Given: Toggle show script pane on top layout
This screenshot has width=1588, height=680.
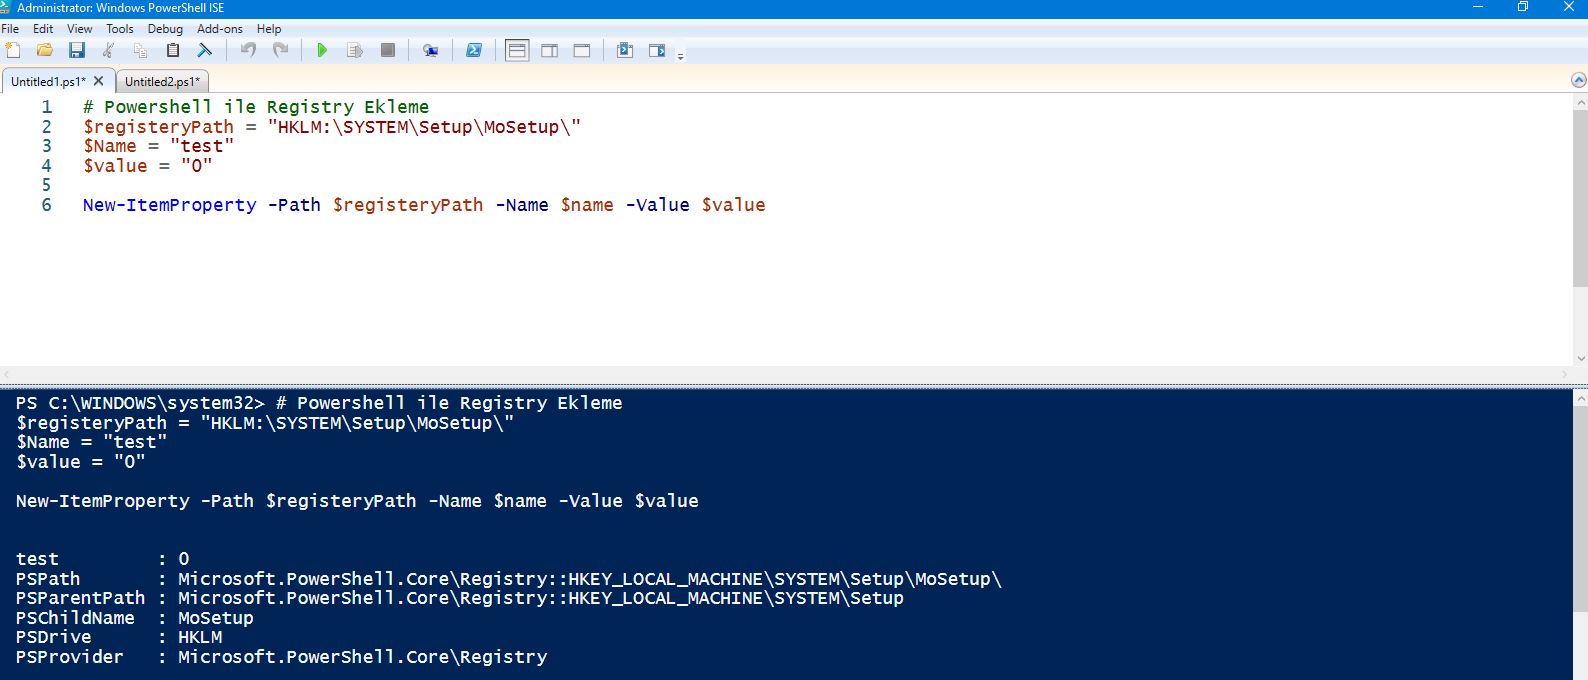Looking at the screenshot, I should pos(517,50).
